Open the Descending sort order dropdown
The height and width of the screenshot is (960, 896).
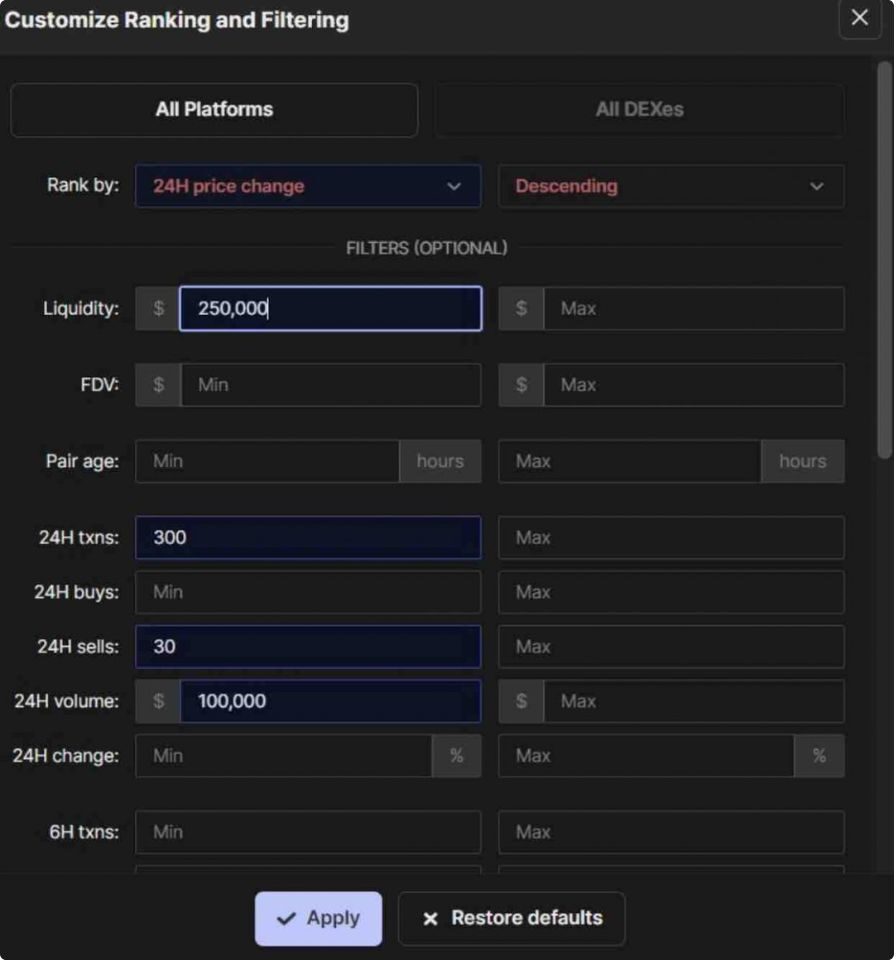671,186
